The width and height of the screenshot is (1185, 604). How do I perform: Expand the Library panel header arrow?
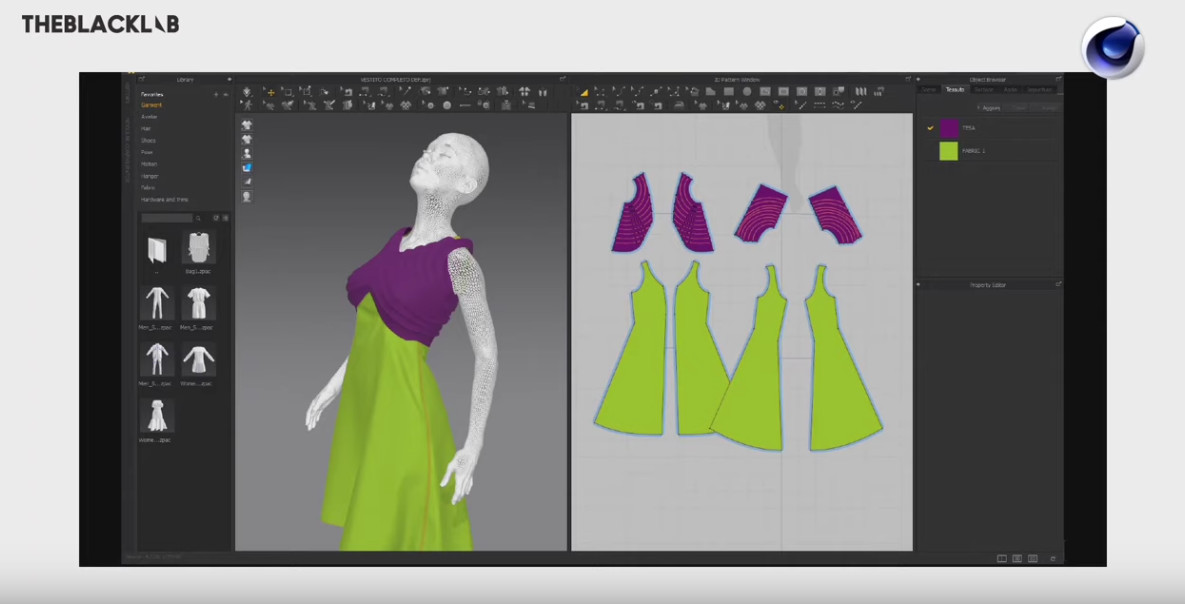click(229, 79)
